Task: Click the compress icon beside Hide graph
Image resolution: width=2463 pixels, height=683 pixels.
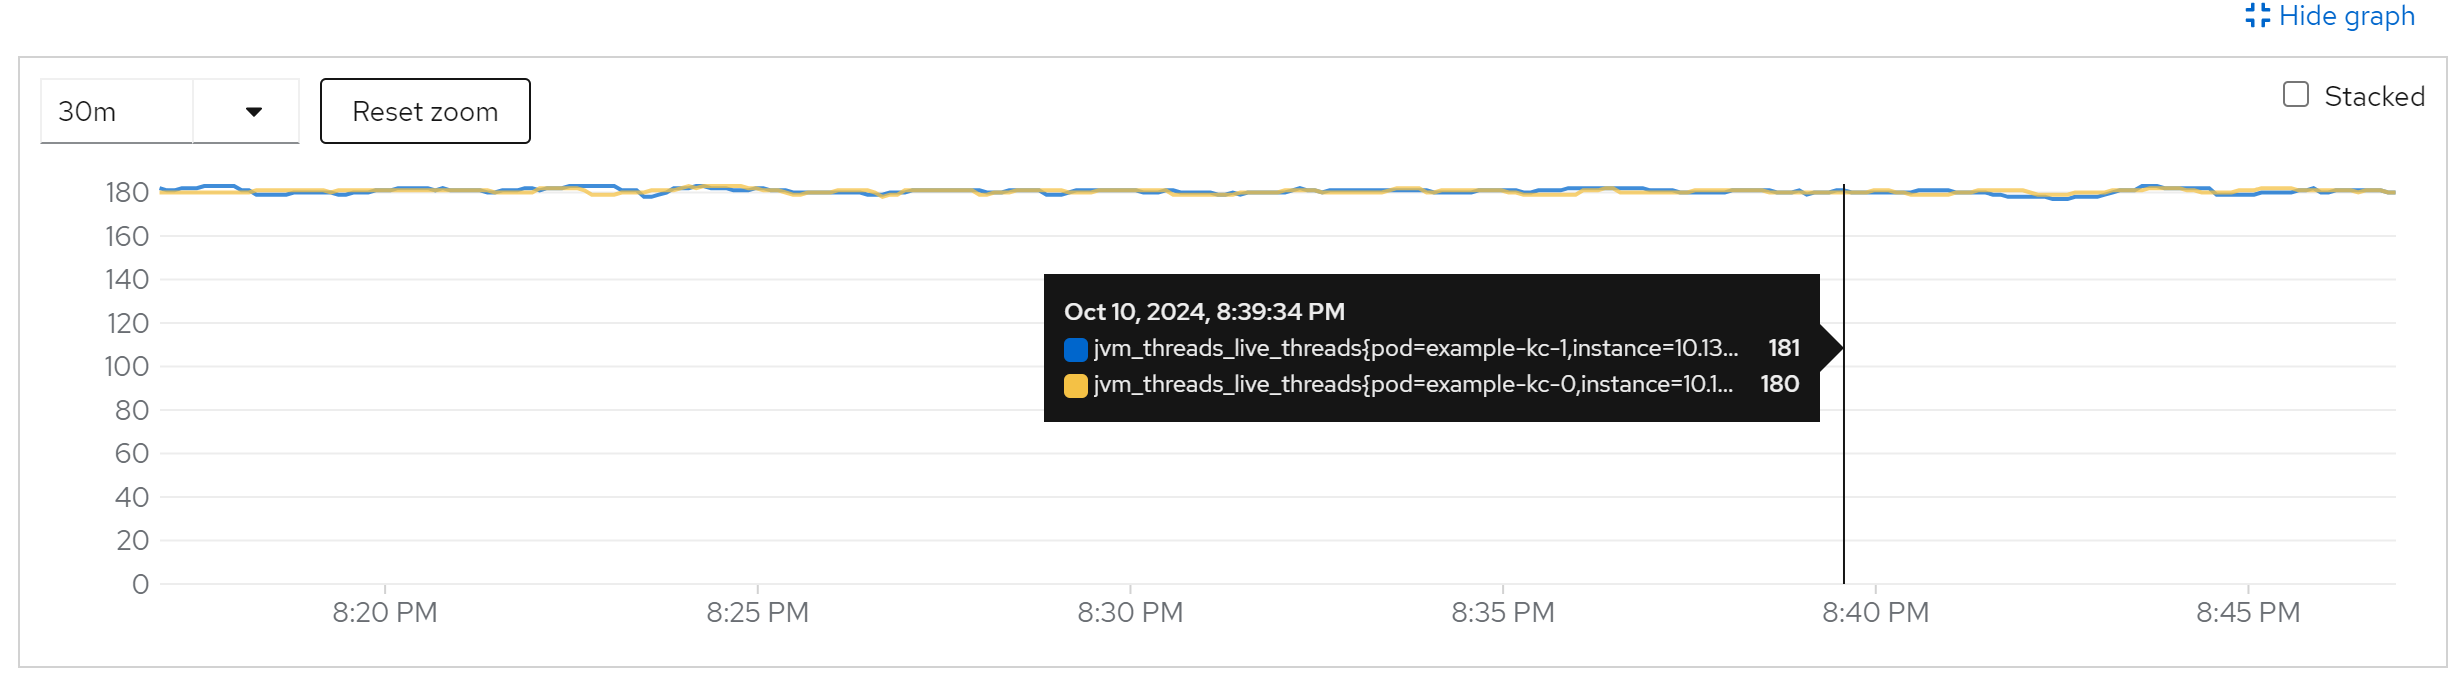Action: click(x=2257, y=16)
